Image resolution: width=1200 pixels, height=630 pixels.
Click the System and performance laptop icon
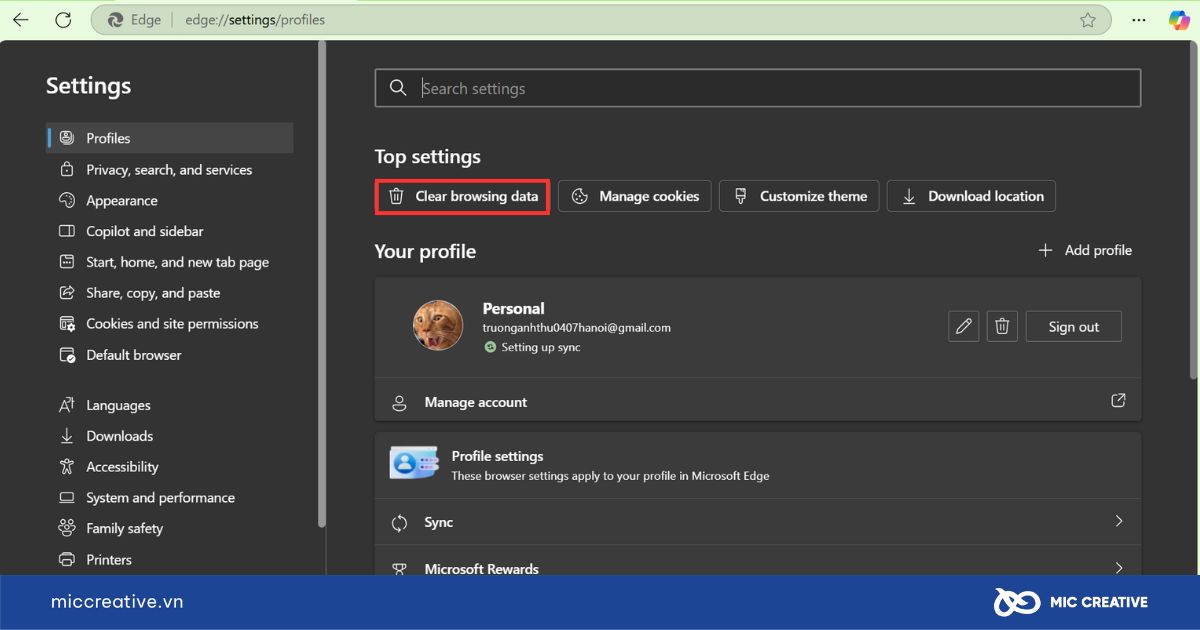[67, 498]
